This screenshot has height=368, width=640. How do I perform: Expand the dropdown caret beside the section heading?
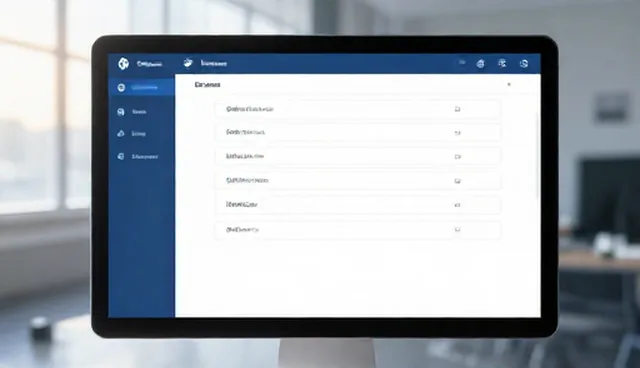coord(509,84)
